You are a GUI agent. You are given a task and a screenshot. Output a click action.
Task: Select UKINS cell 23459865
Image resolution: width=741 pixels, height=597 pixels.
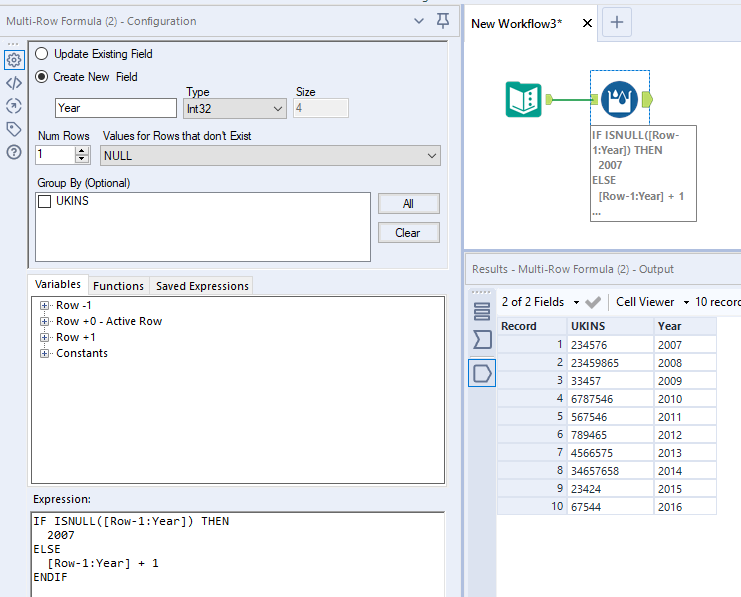610,363
